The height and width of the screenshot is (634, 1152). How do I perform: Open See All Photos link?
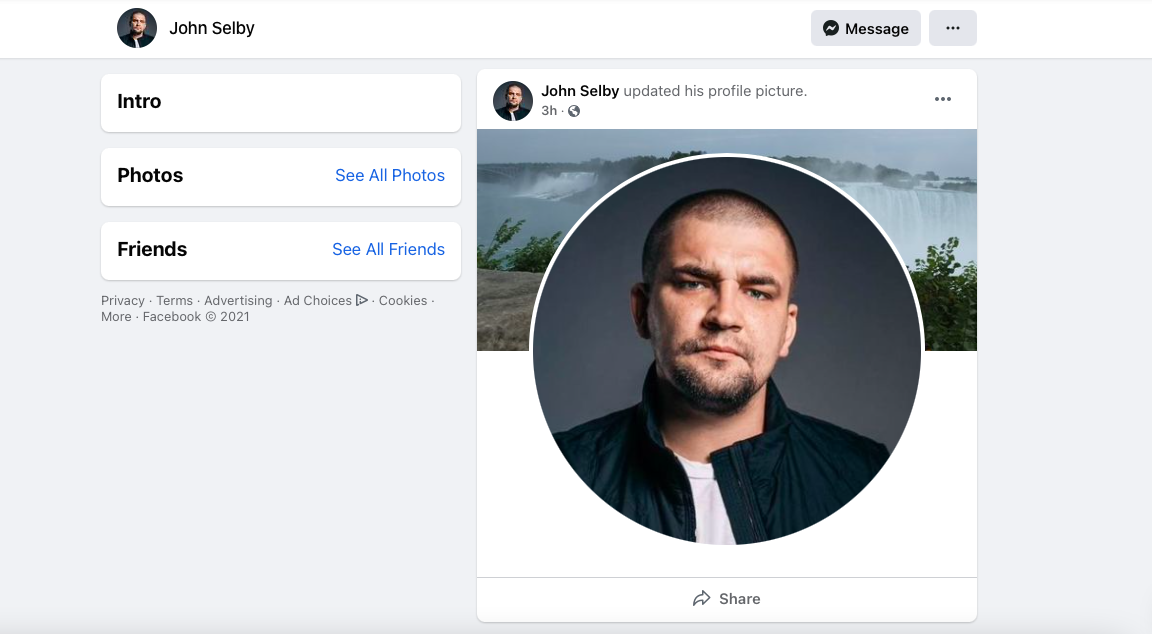click(390, 175)
